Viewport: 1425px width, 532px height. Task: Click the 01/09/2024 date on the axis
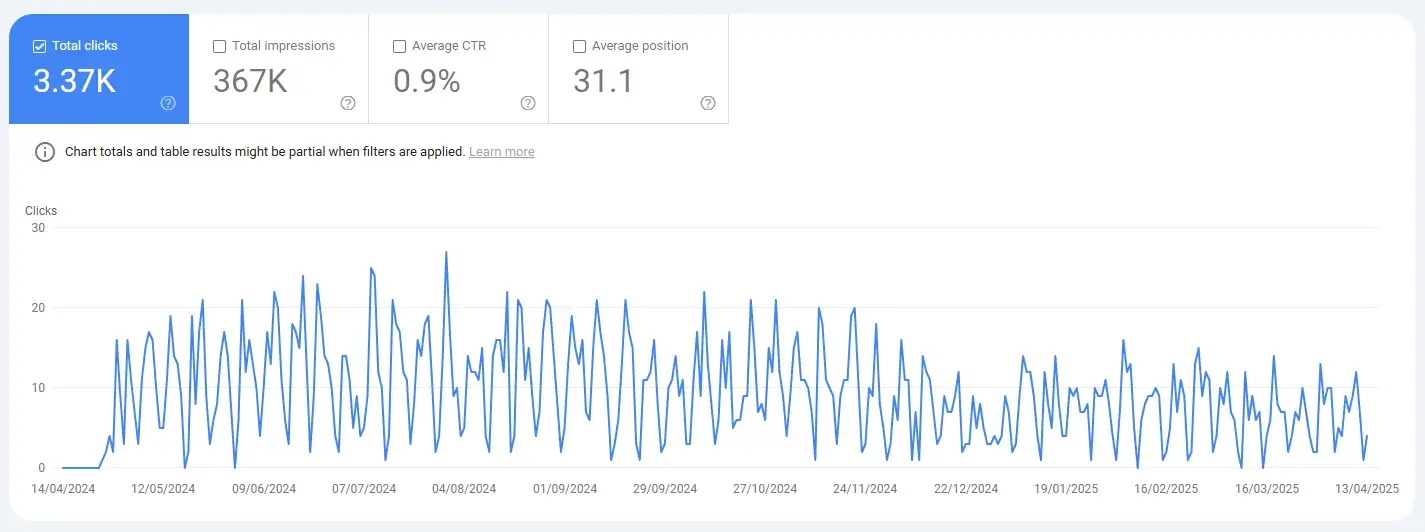tap(565, 489)
